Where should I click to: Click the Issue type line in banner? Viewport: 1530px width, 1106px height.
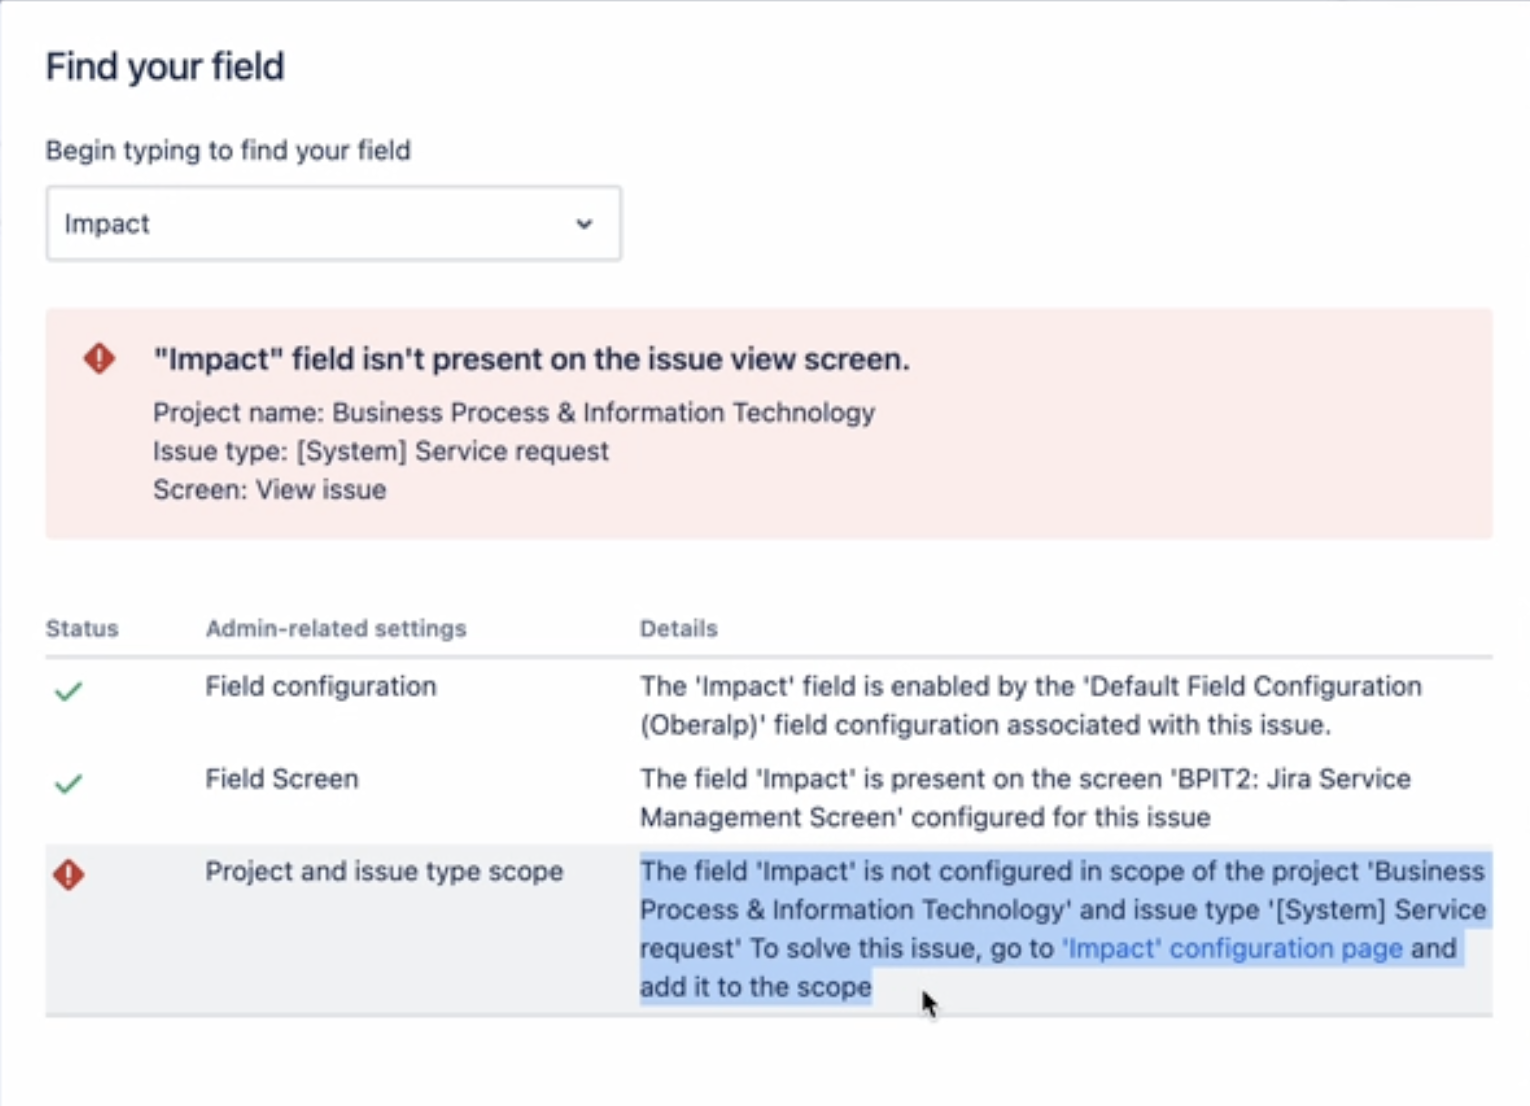point(380,451)
